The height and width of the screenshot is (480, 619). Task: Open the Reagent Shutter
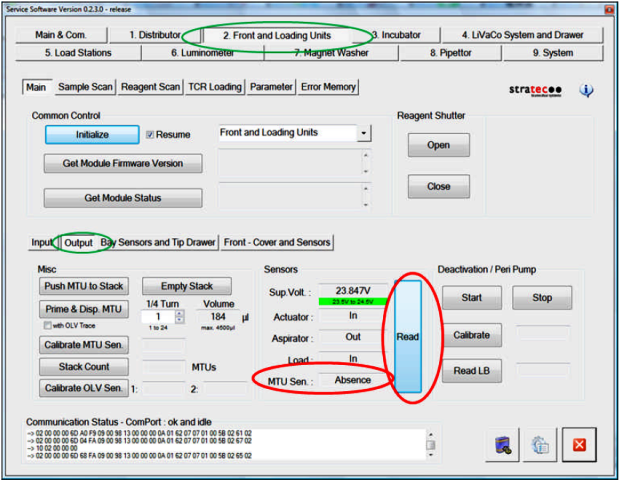(438, 145)
